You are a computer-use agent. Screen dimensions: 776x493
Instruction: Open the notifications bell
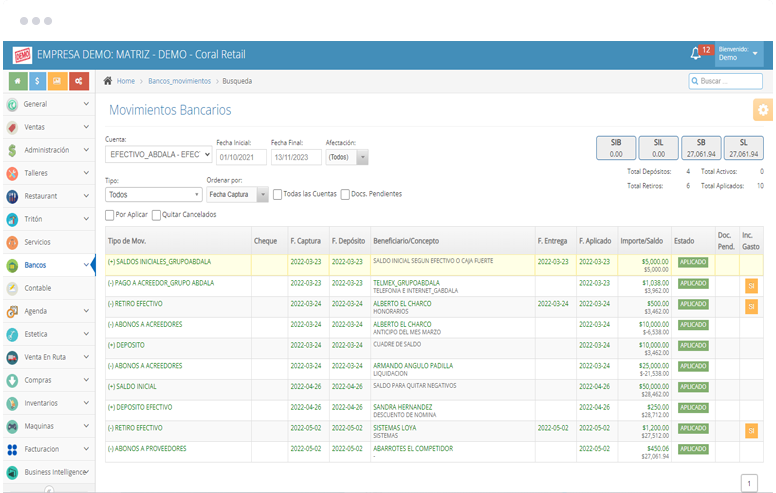tap(695, 53)
